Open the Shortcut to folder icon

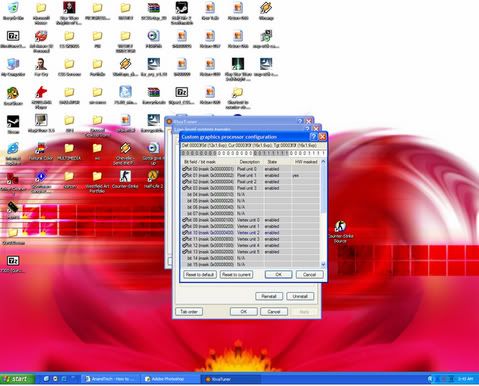coord(238,98)
